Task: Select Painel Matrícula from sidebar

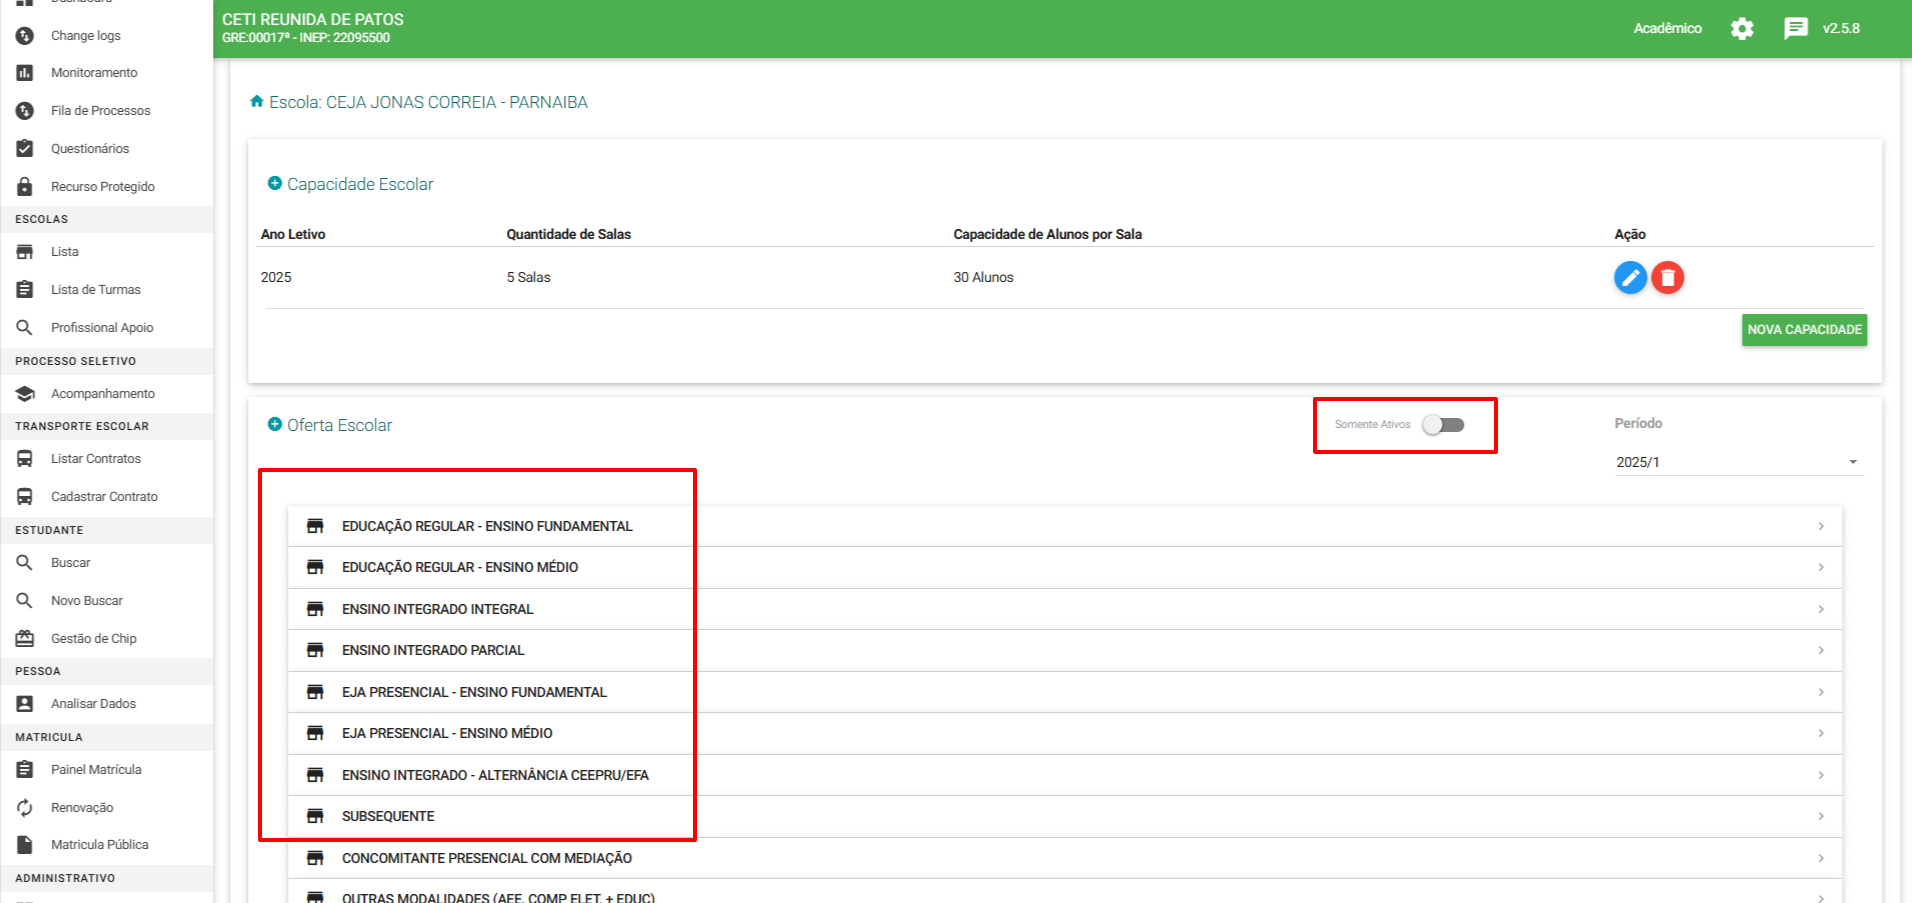Action: click(96, 770)
